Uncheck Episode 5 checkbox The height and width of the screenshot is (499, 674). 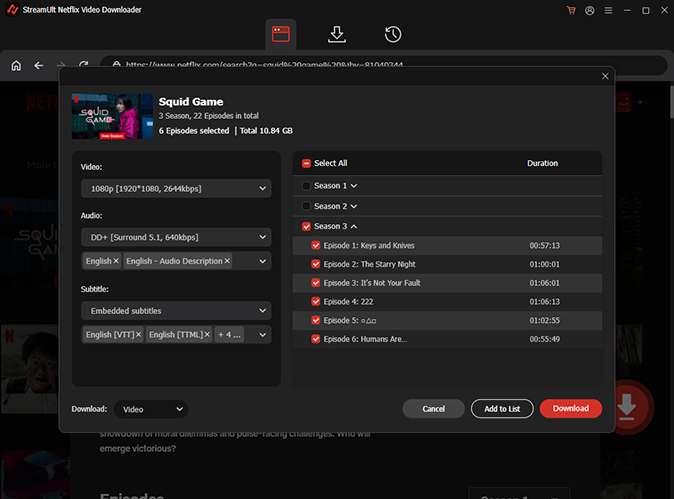(x=316, y=320)
